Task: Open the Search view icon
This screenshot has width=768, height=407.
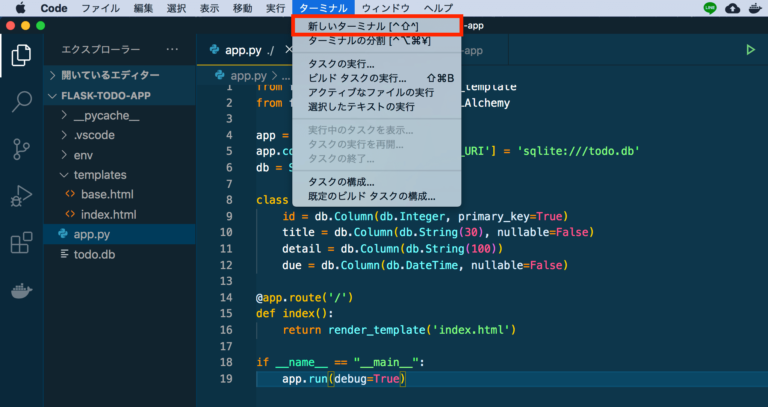Action: [21, 101]
